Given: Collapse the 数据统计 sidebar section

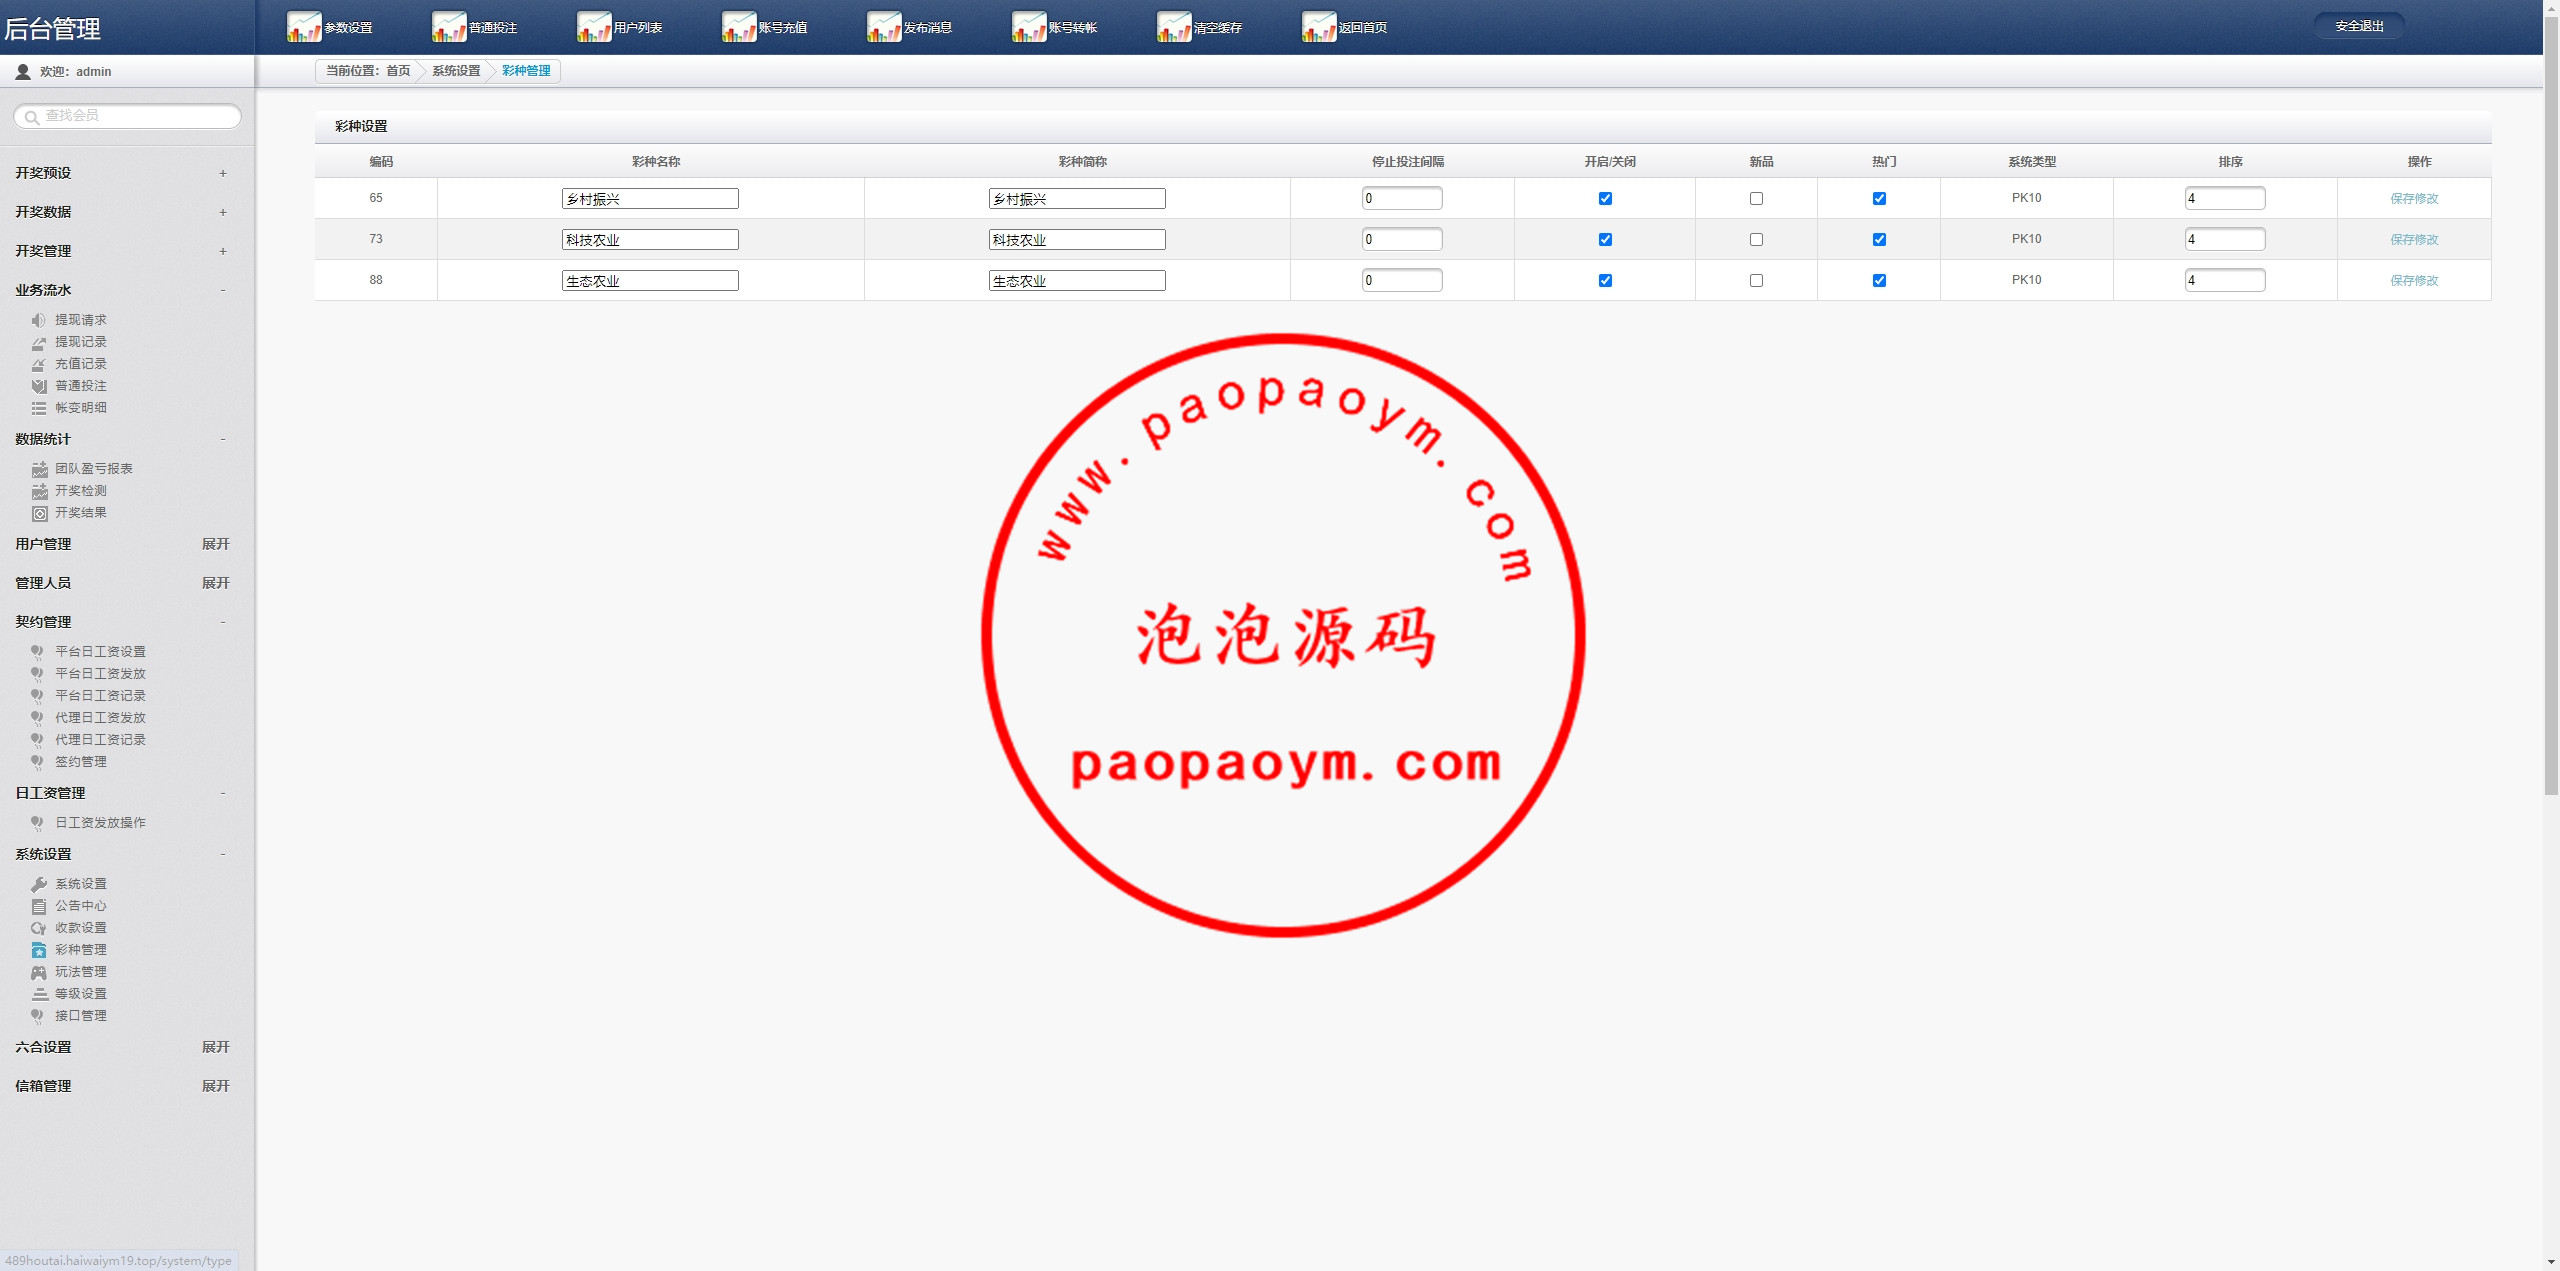Looking at the screenshot, I should pos(223,439).
